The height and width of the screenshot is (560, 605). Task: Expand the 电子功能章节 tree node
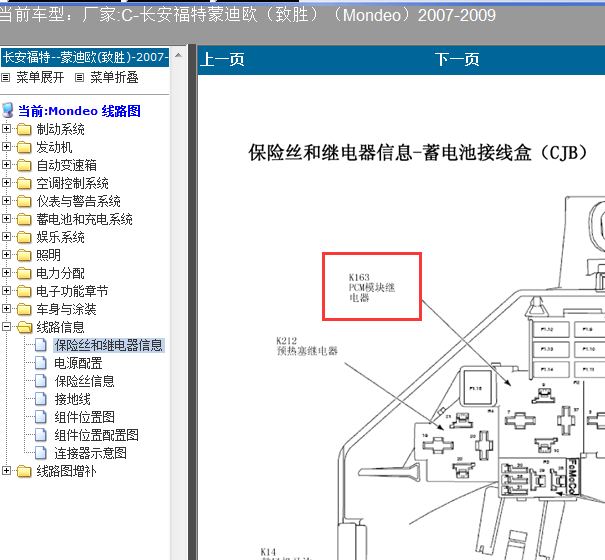6,291
